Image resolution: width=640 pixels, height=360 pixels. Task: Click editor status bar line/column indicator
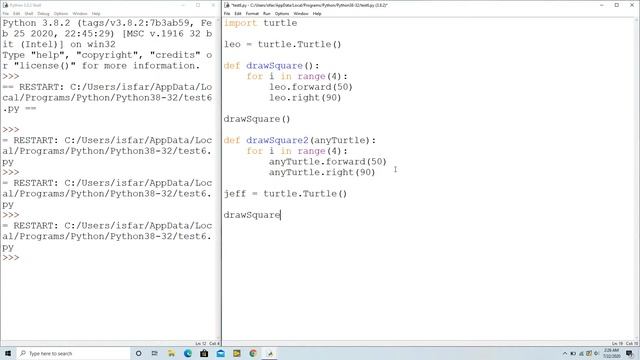(624, 344)
